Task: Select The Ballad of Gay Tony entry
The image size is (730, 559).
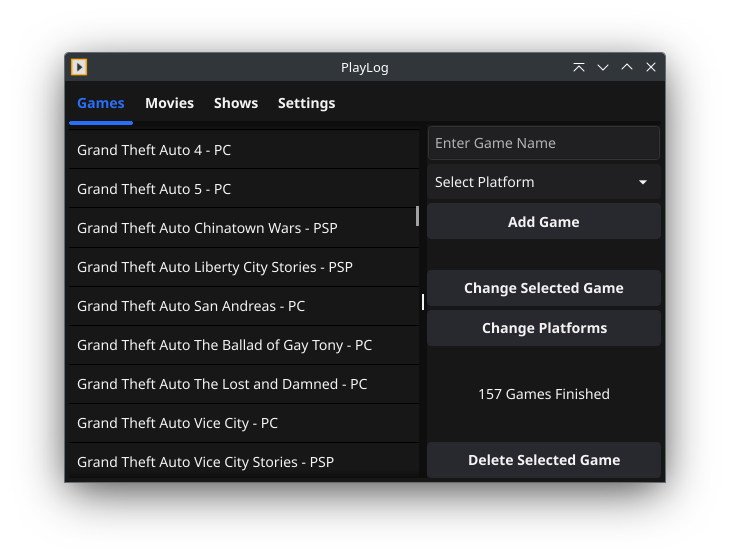Action: coord(244,345)
